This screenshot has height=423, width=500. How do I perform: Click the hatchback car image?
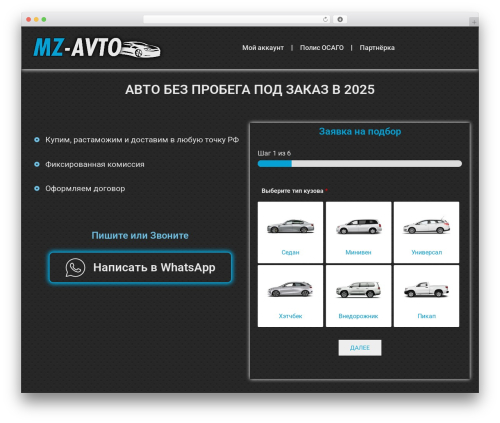(x=290, y=289)
